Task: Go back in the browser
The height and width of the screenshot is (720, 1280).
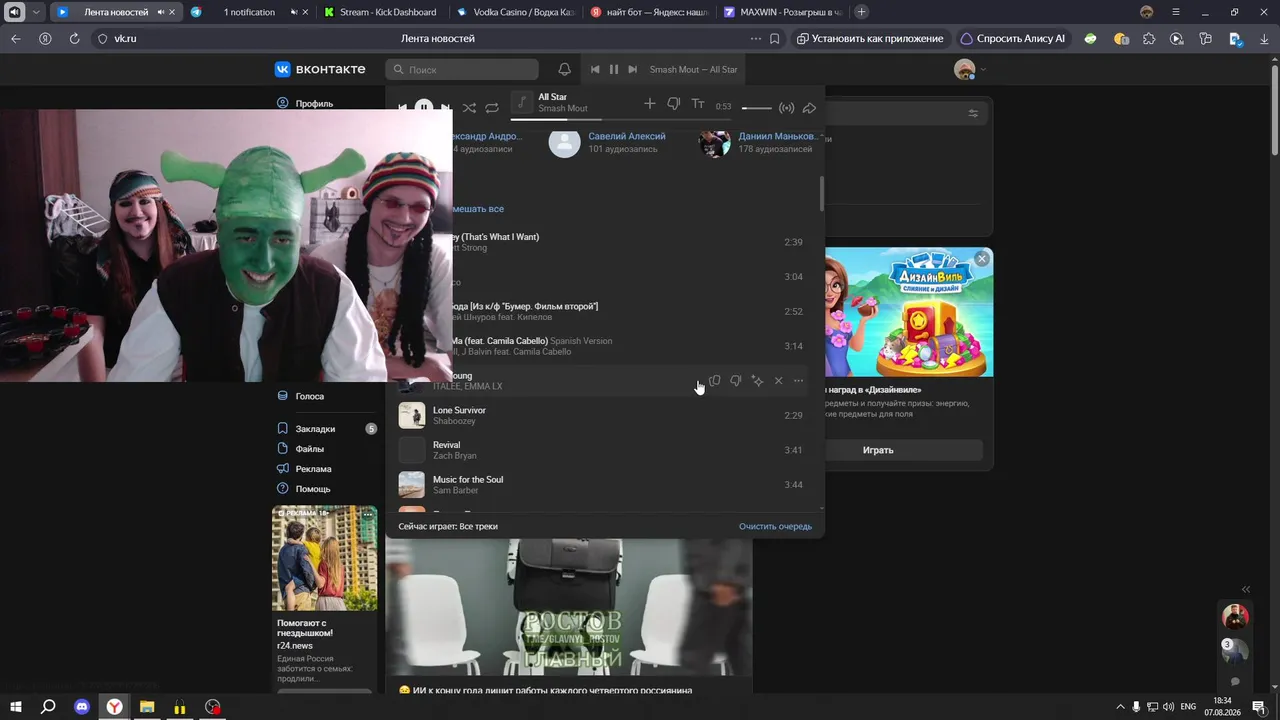Action: point(15,39)
